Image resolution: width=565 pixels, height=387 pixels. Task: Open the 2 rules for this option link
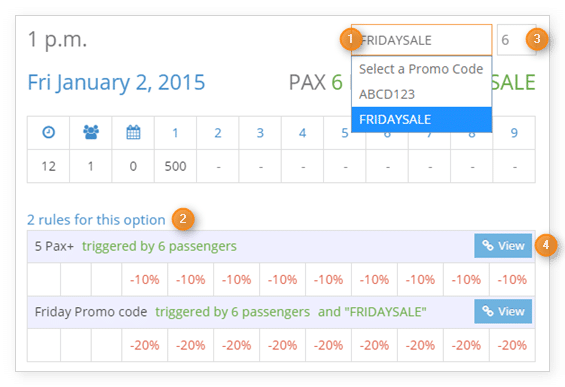96,219
